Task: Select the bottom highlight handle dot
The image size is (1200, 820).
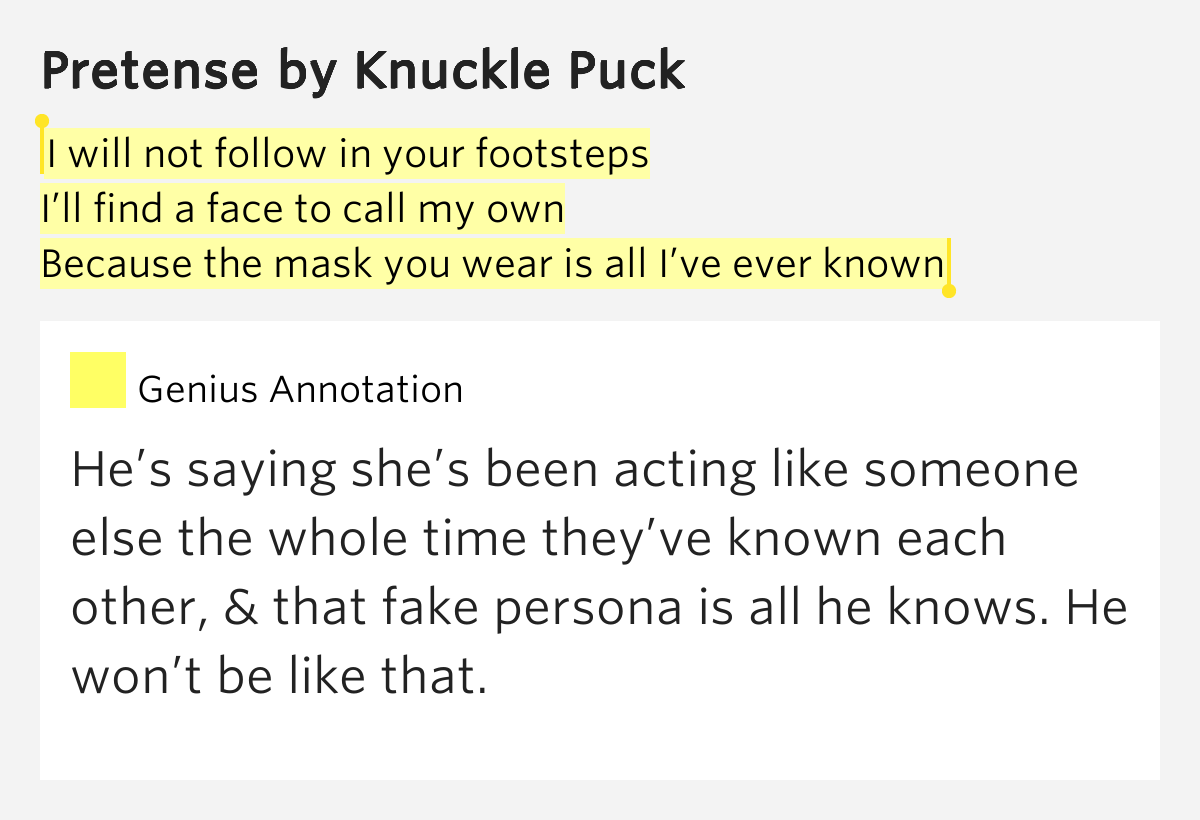Action: tap(949, 291)
